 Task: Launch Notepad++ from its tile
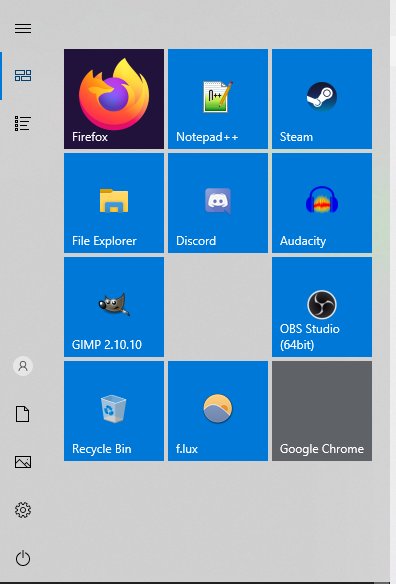coord(218,99)
